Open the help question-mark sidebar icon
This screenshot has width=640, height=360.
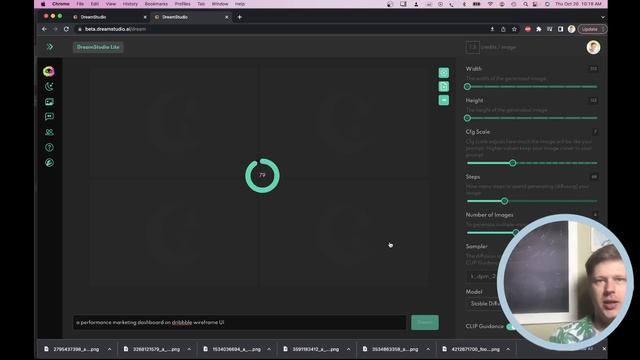[x=49, y=147]
